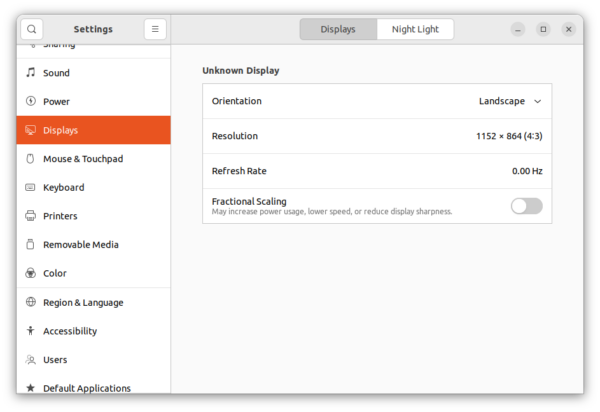
Task: Click the Printers icon
Action: coord(31,216)
